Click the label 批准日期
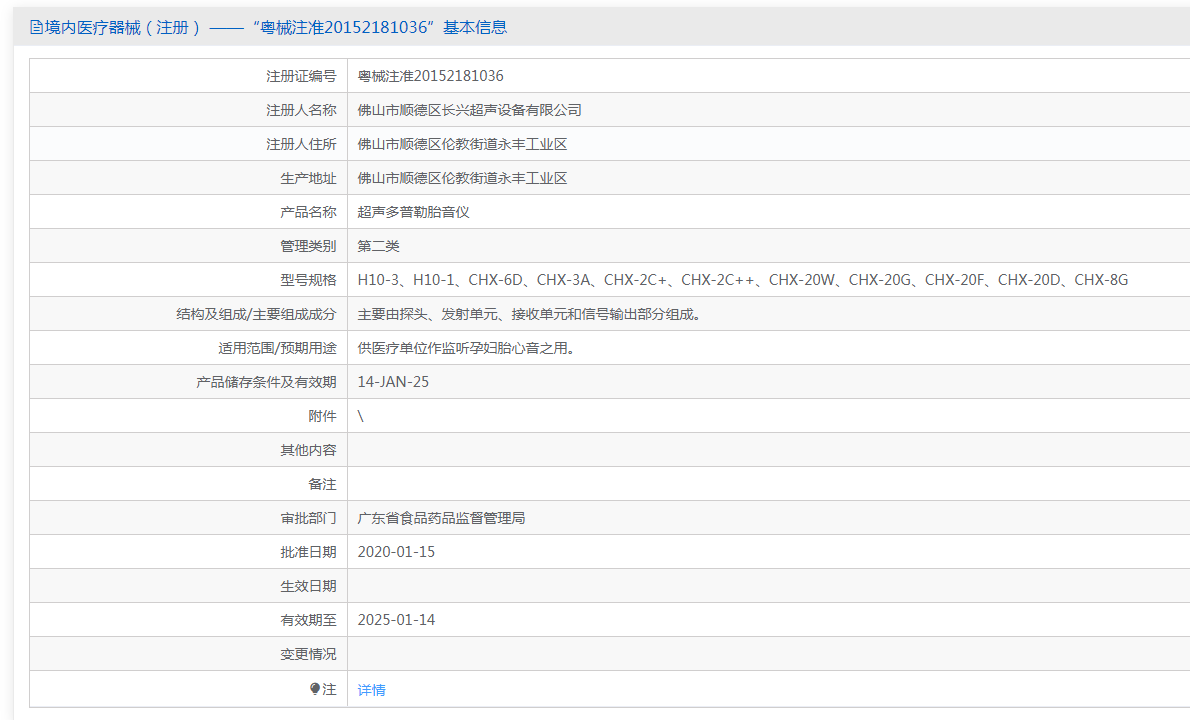This screenshot has height=720, width=1190. point(308,552)
